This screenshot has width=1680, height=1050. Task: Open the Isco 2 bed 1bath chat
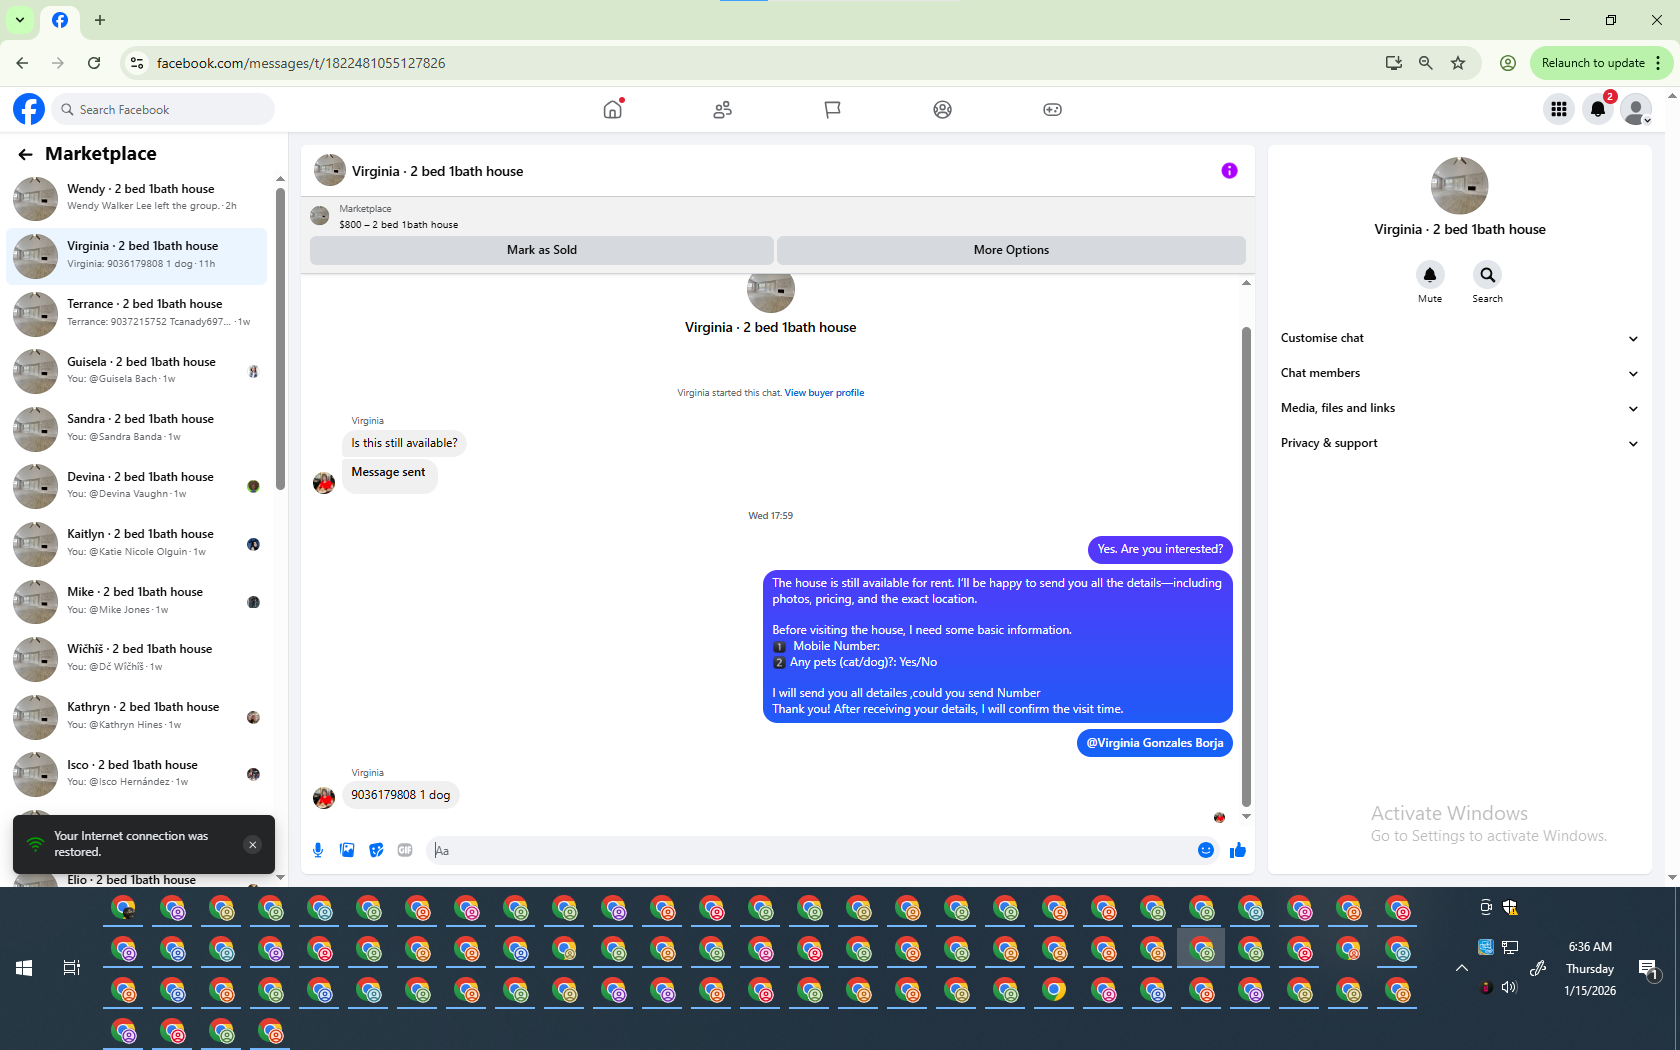(x=137, y=774)
